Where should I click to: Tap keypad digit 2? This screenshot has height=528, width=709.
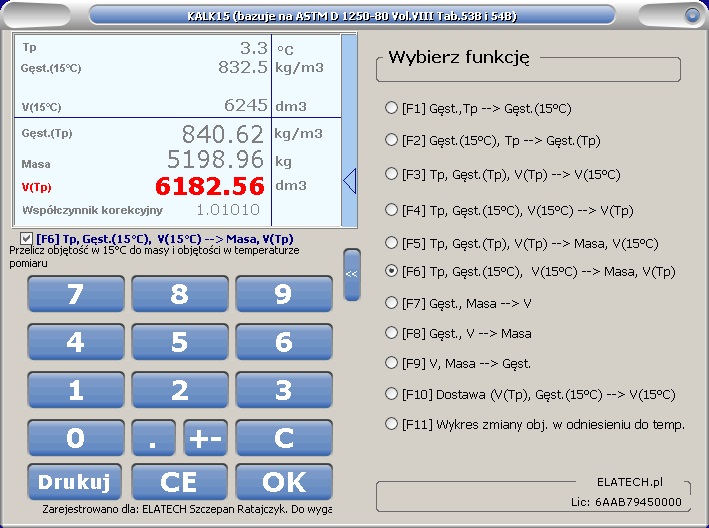(x=180, y=390)
